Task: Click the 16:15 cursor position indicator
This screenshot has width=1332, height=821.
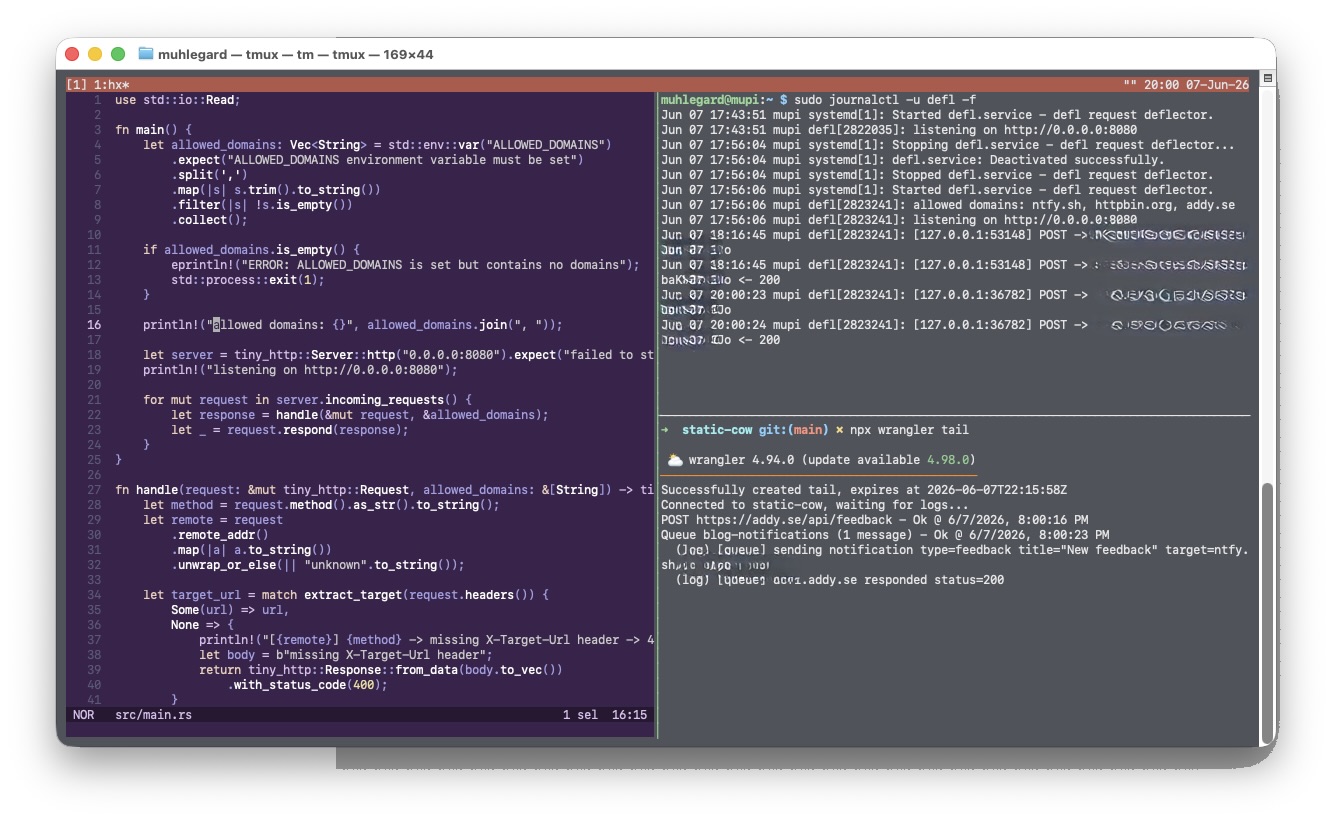Action: point(629,715)
